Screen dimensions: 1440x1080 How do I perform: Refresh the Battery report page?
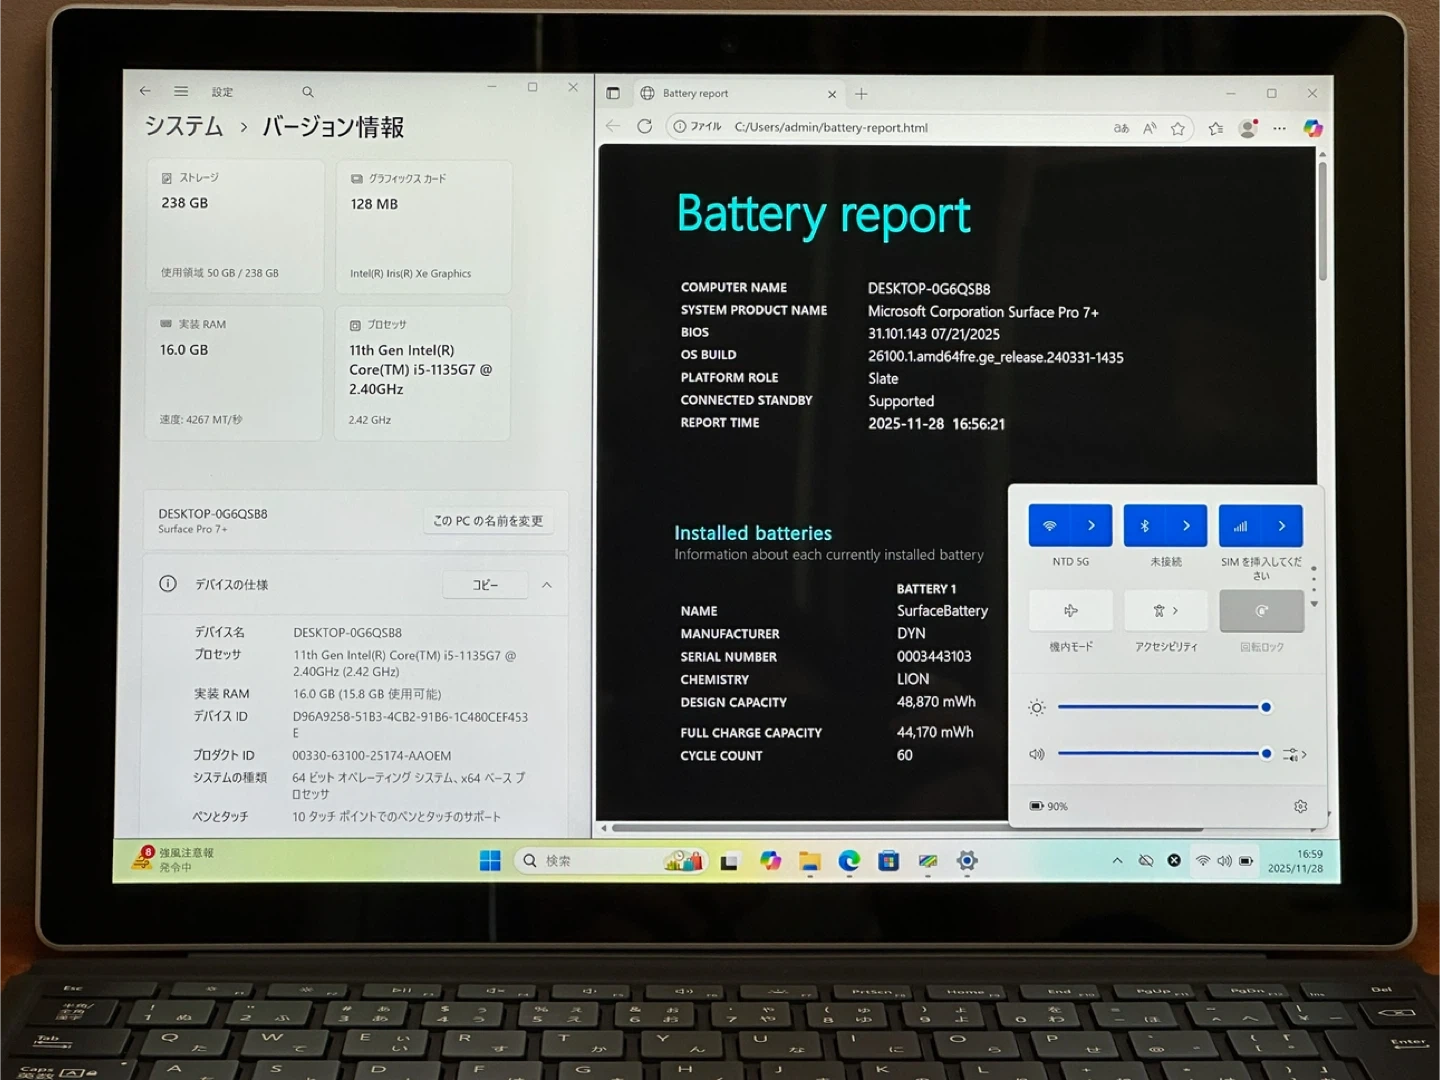pyautogui.click(x=645, y=127)
